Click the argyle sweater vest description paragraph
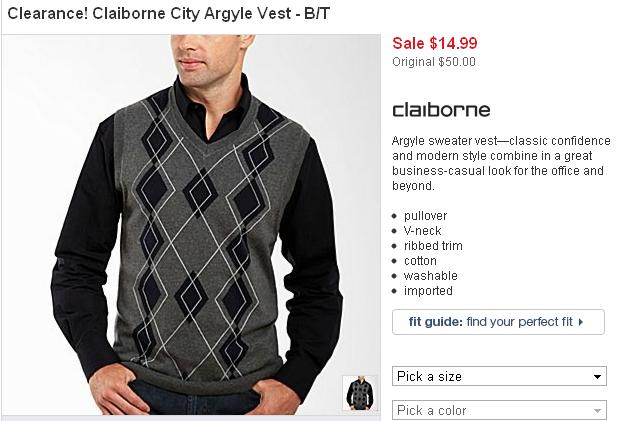This screenshot has width=624, height=421. coord(501,163)
